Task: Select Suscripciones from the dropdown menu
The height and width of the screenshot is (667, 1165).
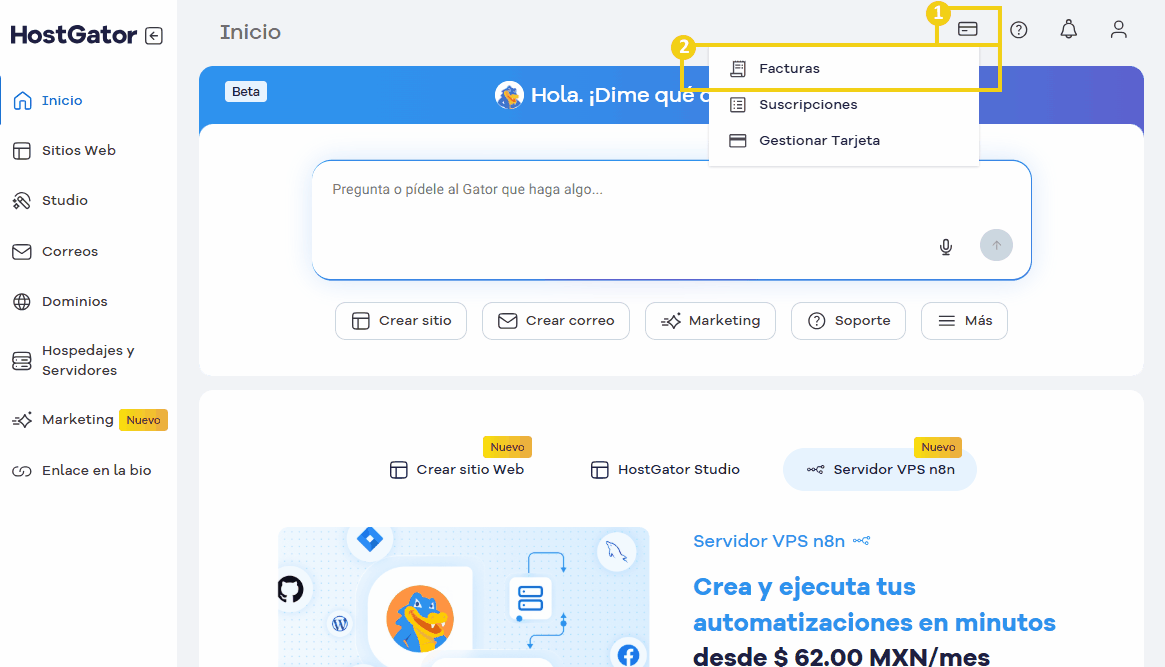Action: [807, 105]
